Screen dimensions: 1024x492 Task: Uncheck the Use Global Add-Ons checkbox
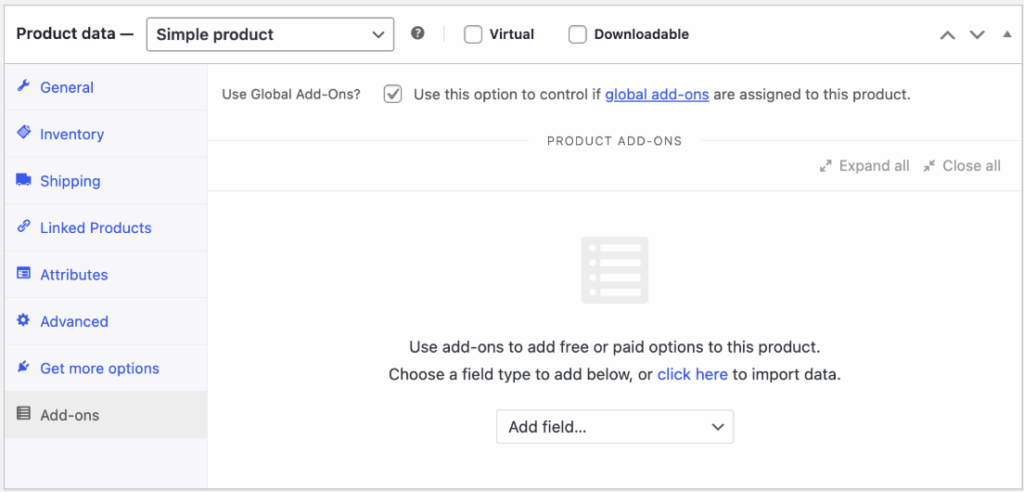tap(393, 95)
